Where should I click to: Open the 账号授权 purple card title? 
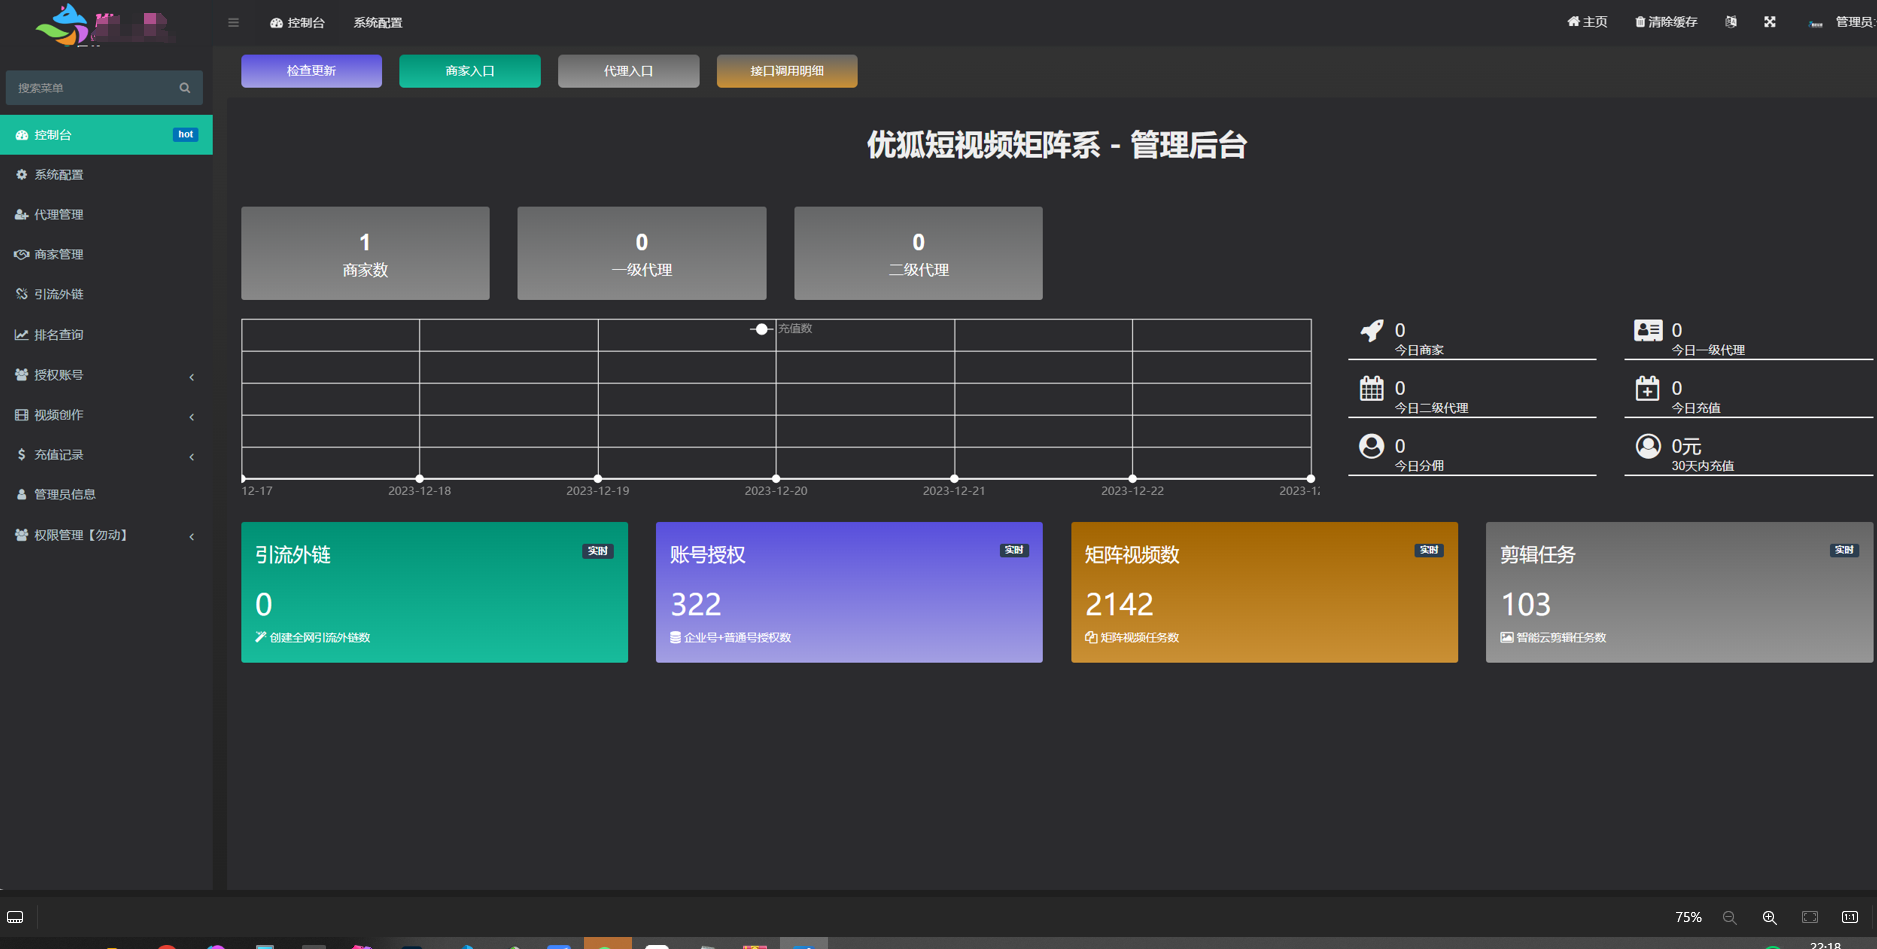pos(708,555)
